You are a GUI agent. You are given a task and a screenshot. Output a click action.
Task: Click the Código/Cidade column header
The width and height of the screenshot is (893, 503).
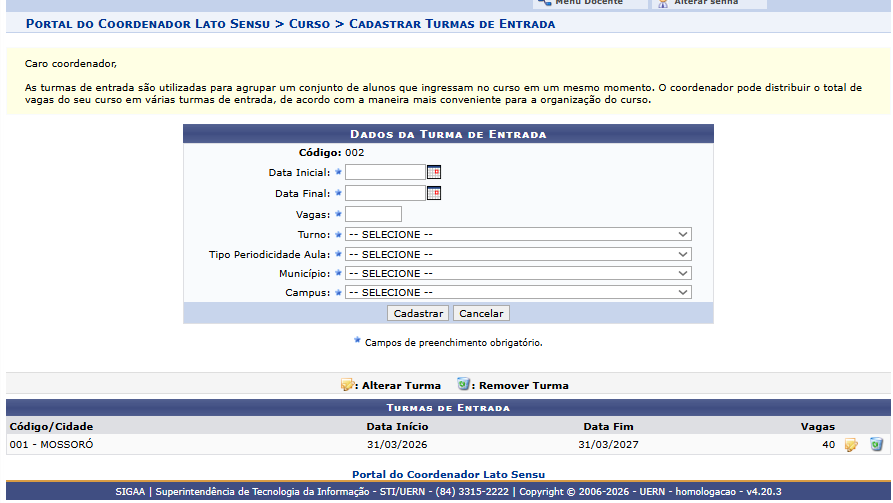click(x=51, y=426)
